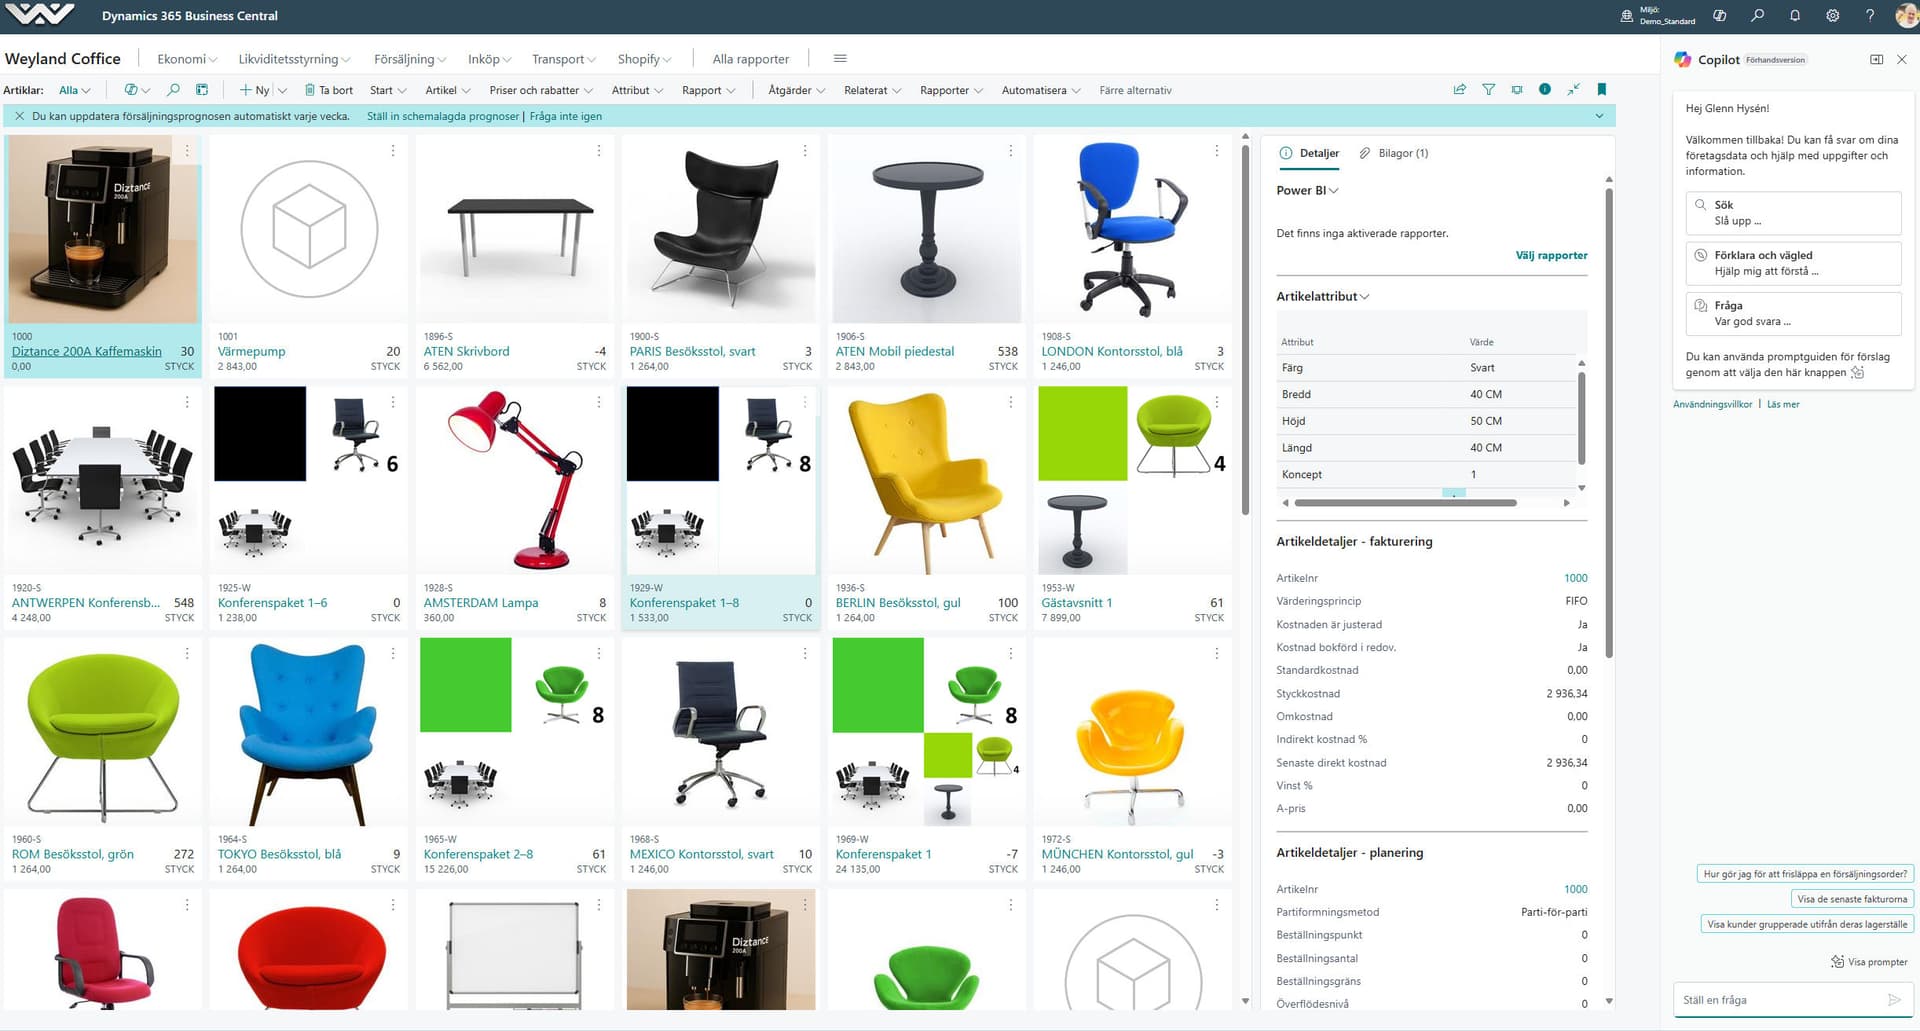Screen dimensions: 1920x1031
Task: Expand the Automatisera menu
Action: click(1041, 90)
